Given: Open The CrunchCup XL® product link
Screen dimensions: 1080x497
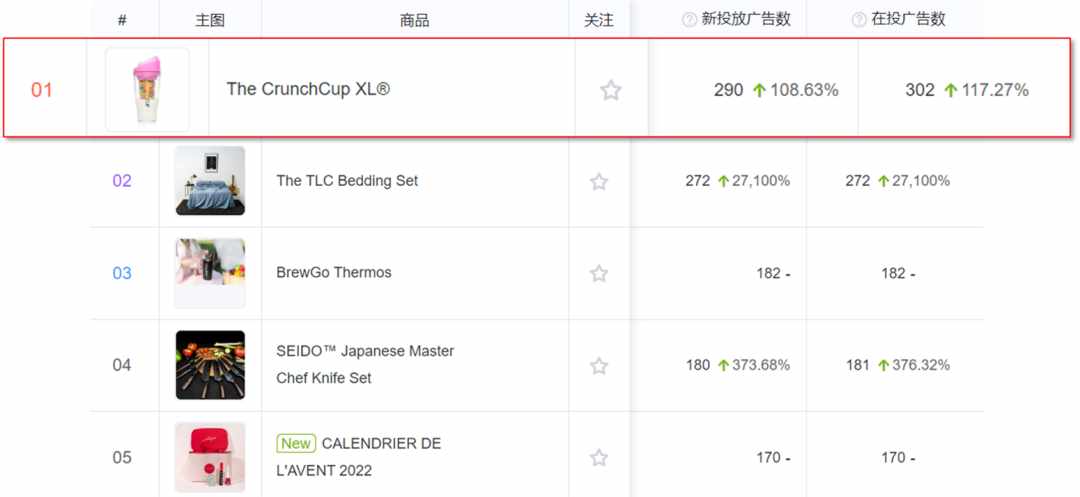Looking at the screenshot, I should pyautogui.click(x=308, y=89).
